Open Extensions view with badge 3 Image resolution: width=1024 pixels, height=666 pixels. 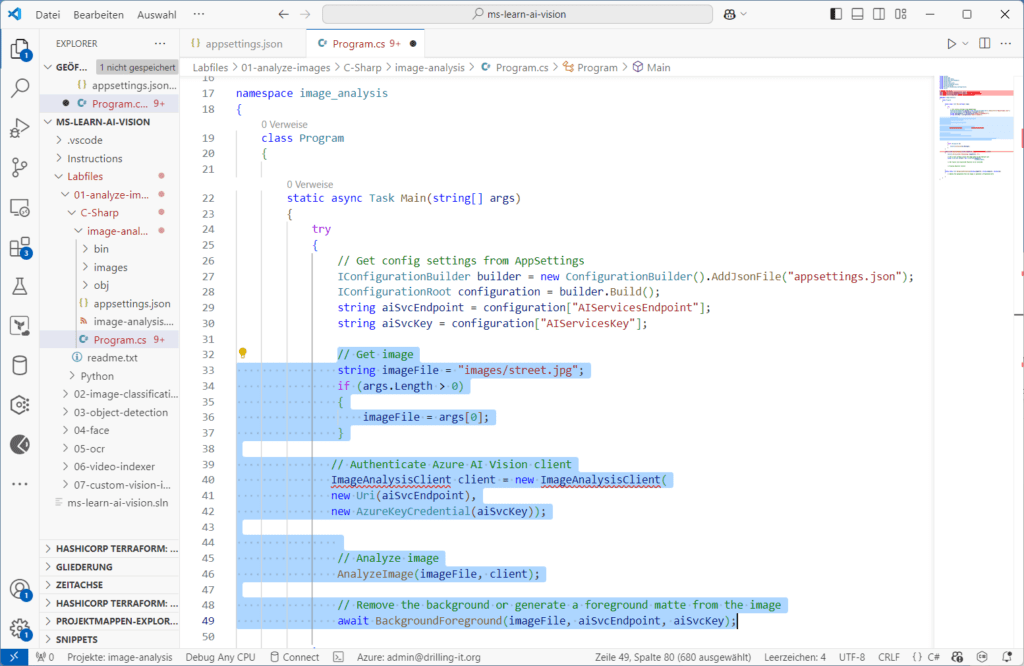tap(20, 247)
